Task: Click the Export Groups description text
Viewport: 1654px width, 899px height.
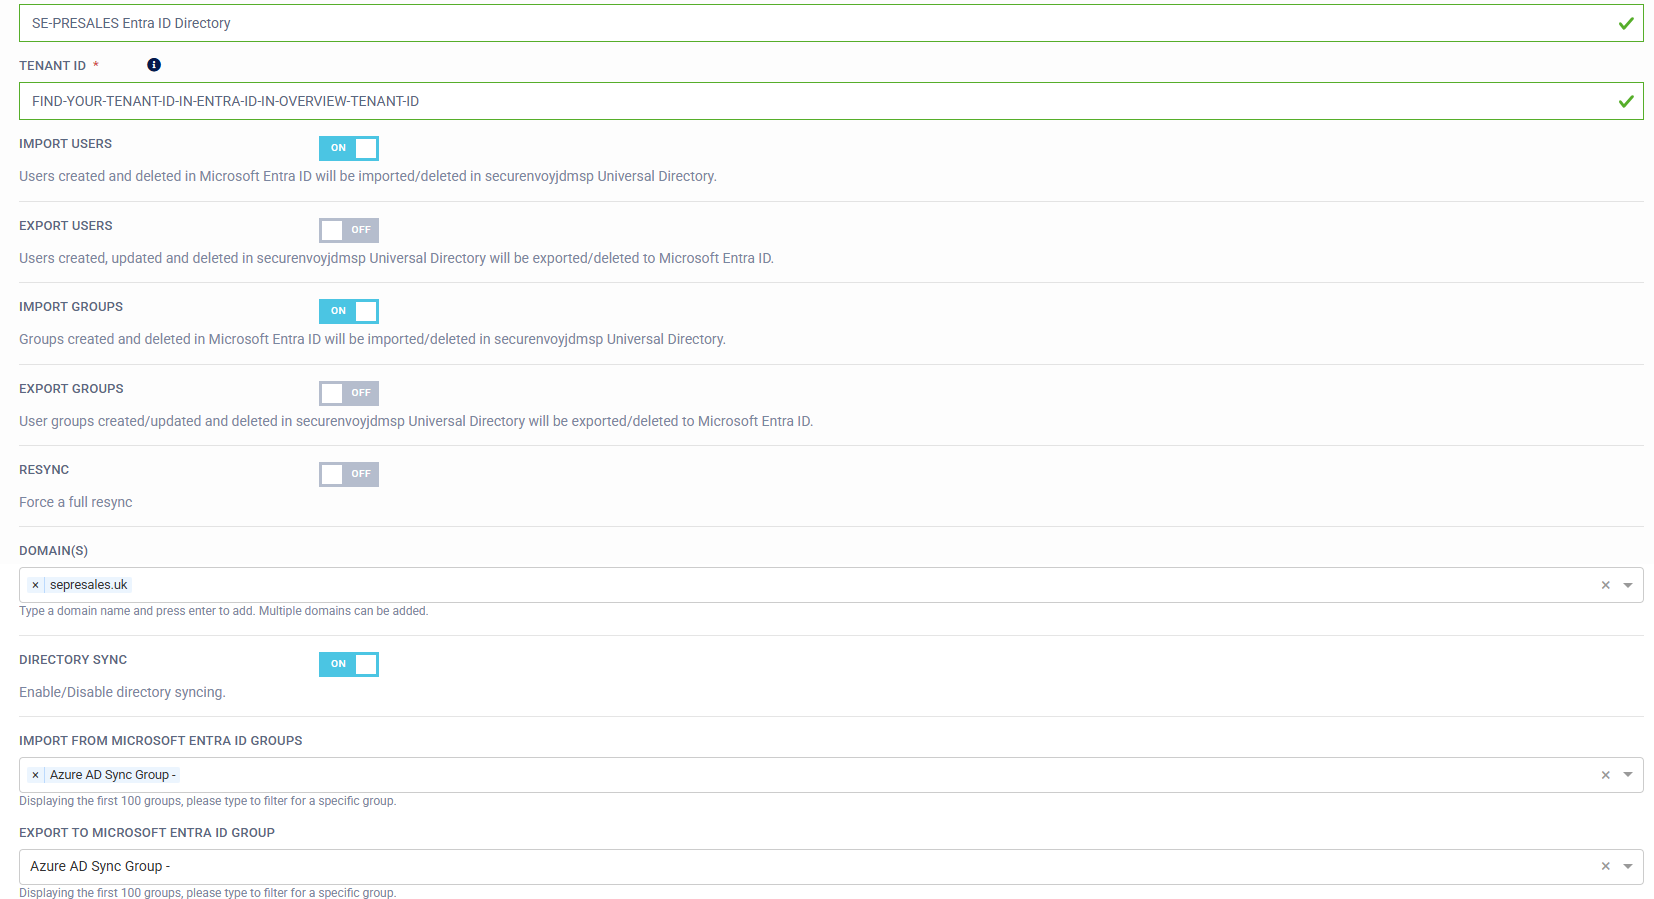Action: click(416, 421)
